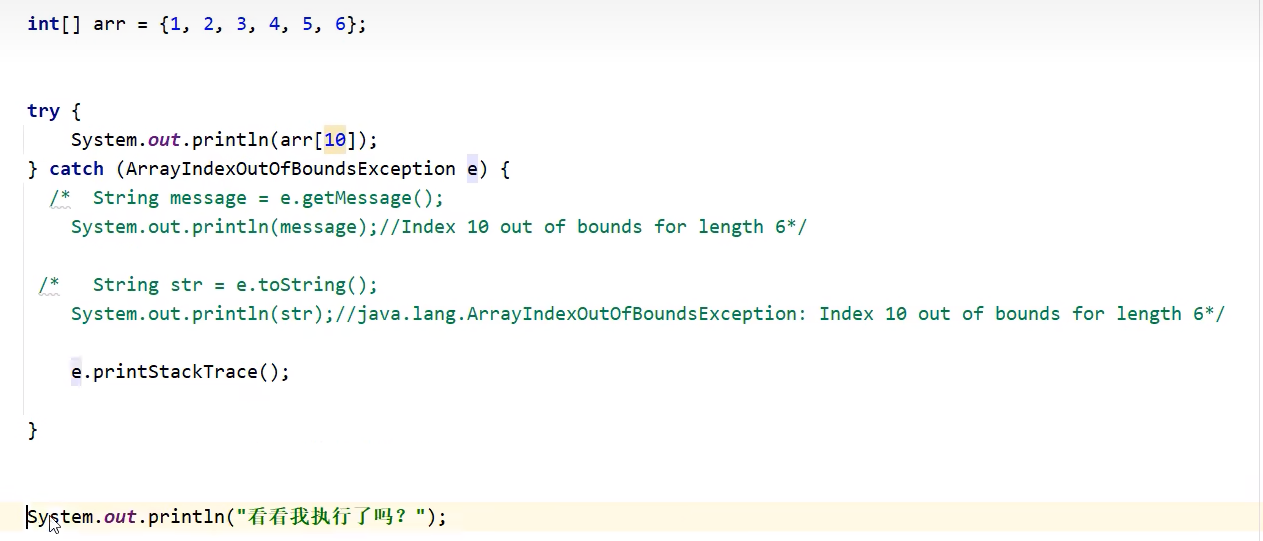1263x541 pixels.
Task: Click 'String message' declaration in comment
Action: click(170, 198)
